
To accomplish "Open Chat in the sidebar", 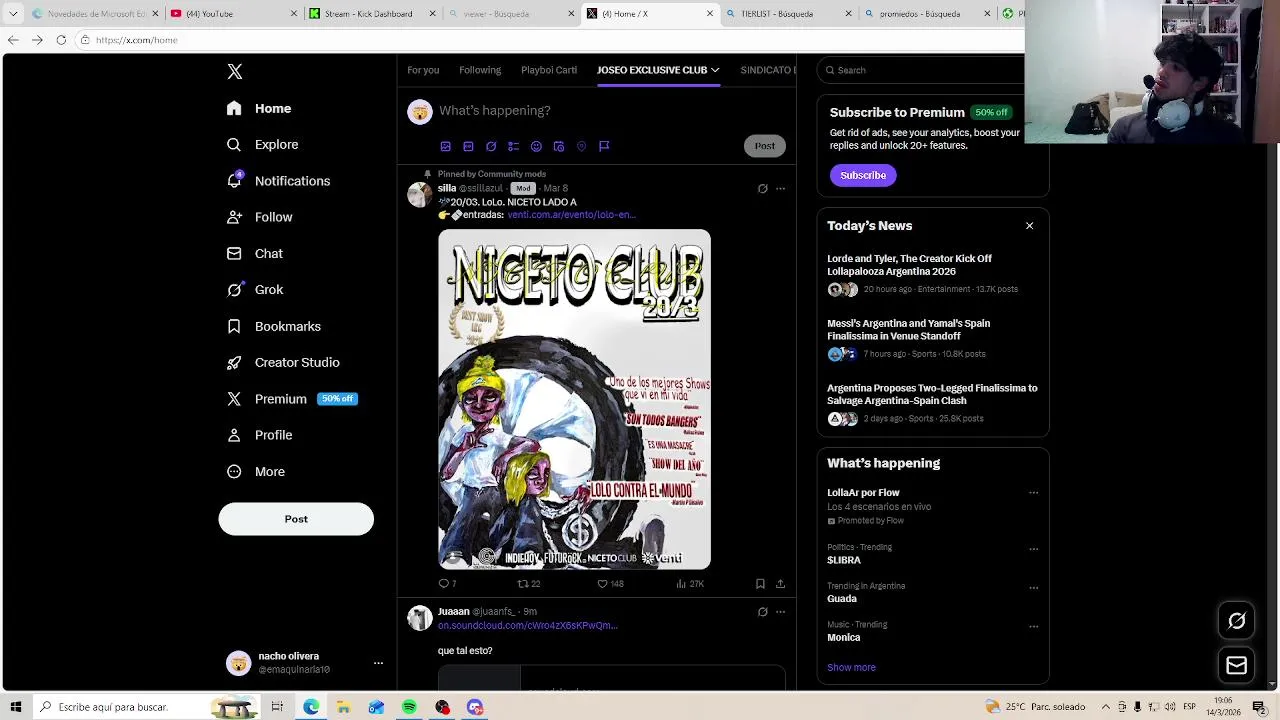I will (254, 254).
